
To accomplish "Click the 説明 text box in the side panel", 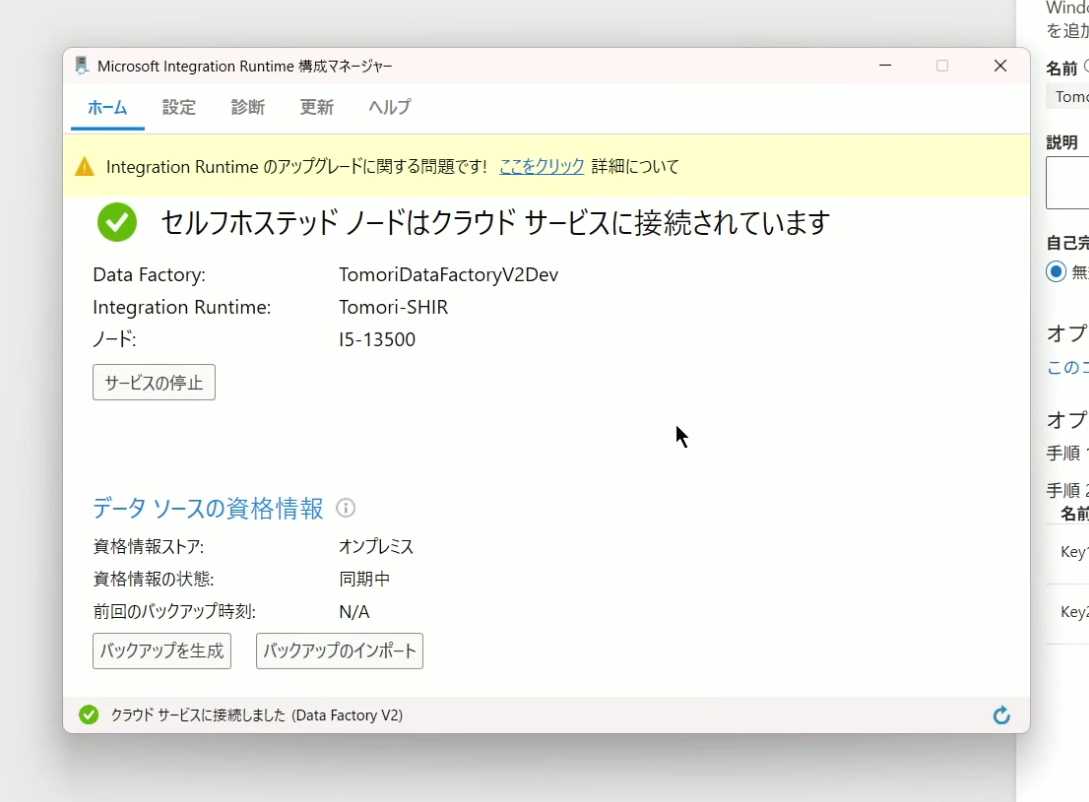I will (x=1068, y=184).
